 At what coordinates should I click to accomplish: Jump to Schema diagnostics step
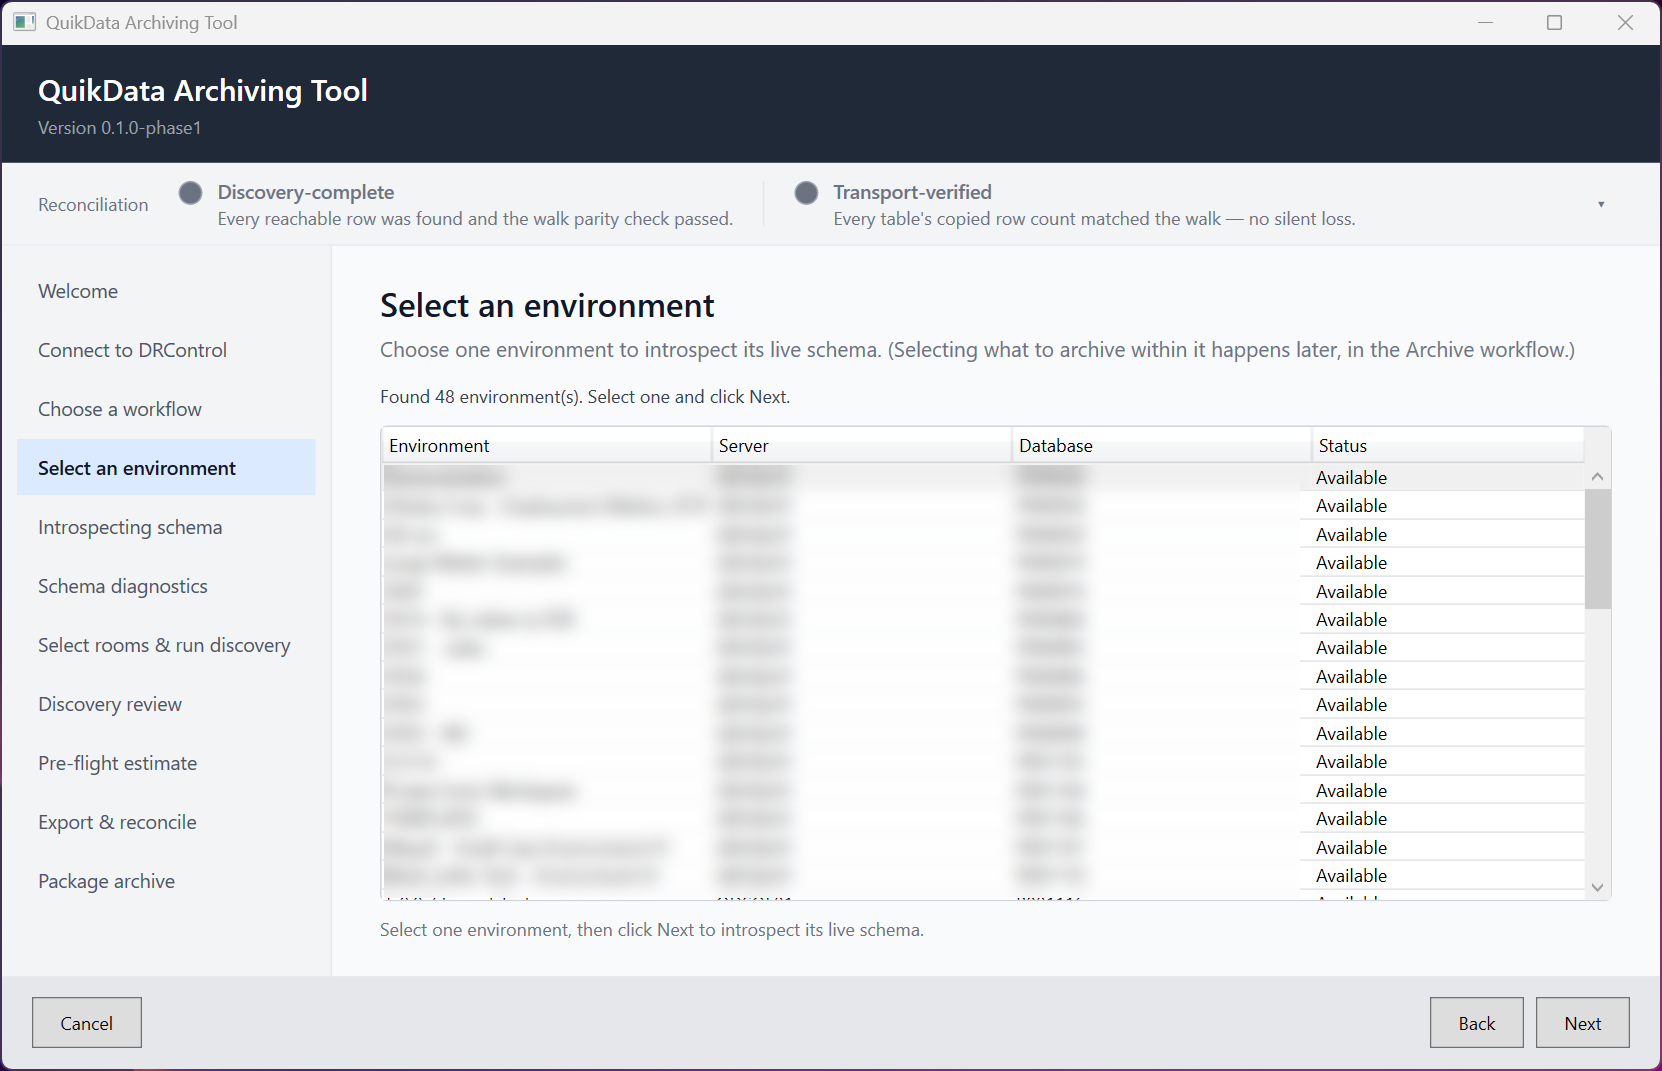[x=166, y=586]
